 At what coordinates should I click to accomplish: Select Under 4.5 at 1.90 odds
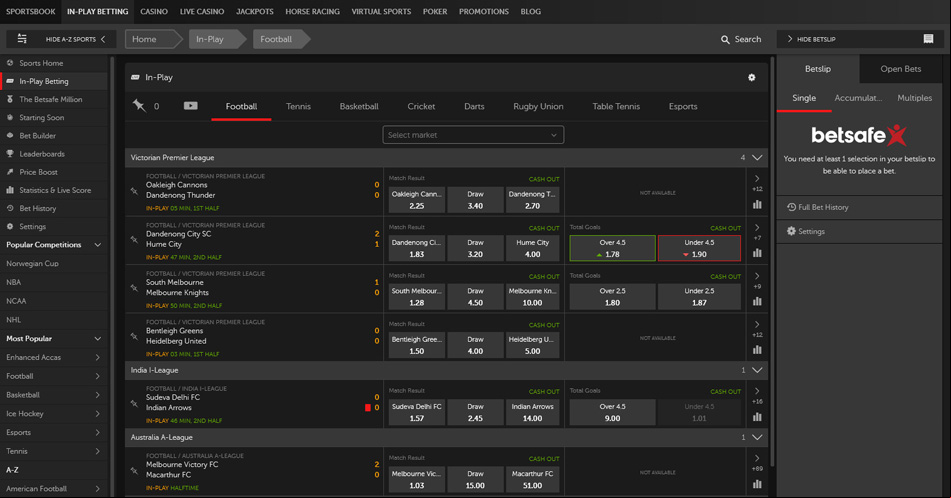[x=699, y=248]
